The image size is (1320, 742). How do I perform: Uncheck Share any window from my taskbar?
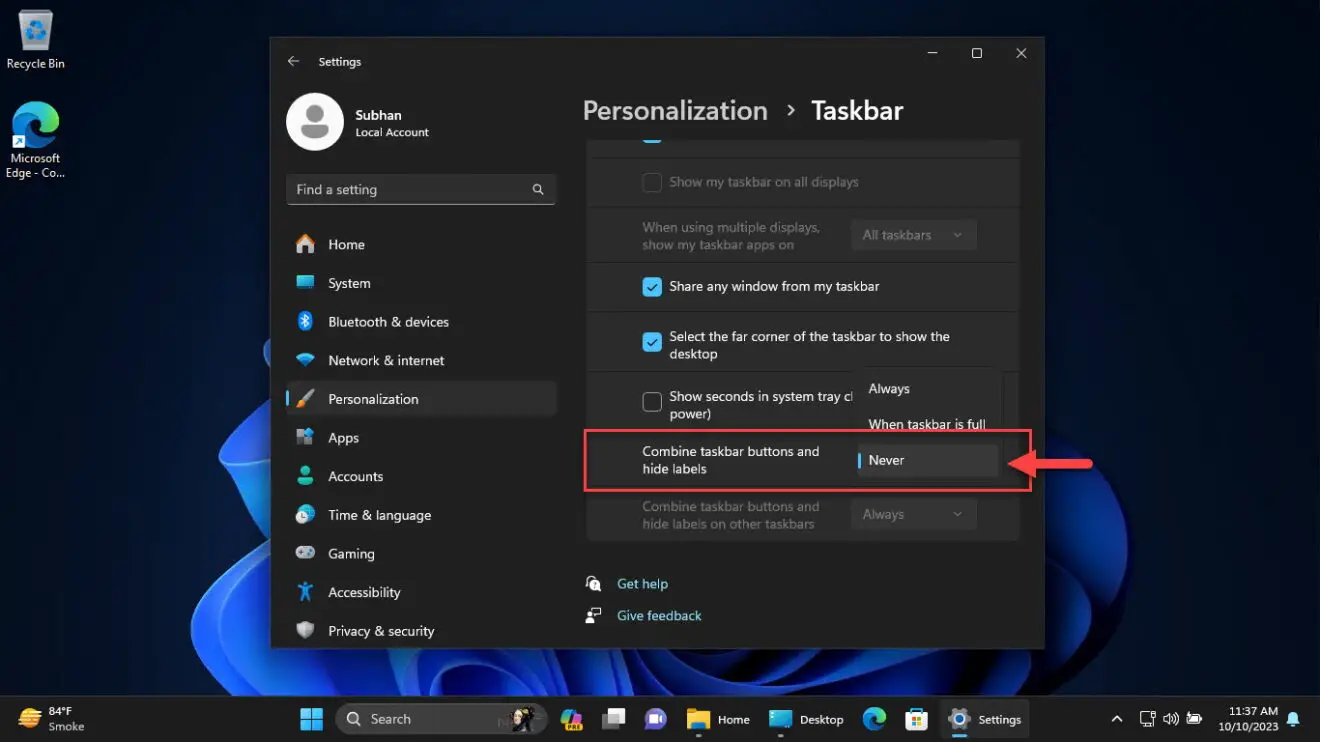(652, 286)
